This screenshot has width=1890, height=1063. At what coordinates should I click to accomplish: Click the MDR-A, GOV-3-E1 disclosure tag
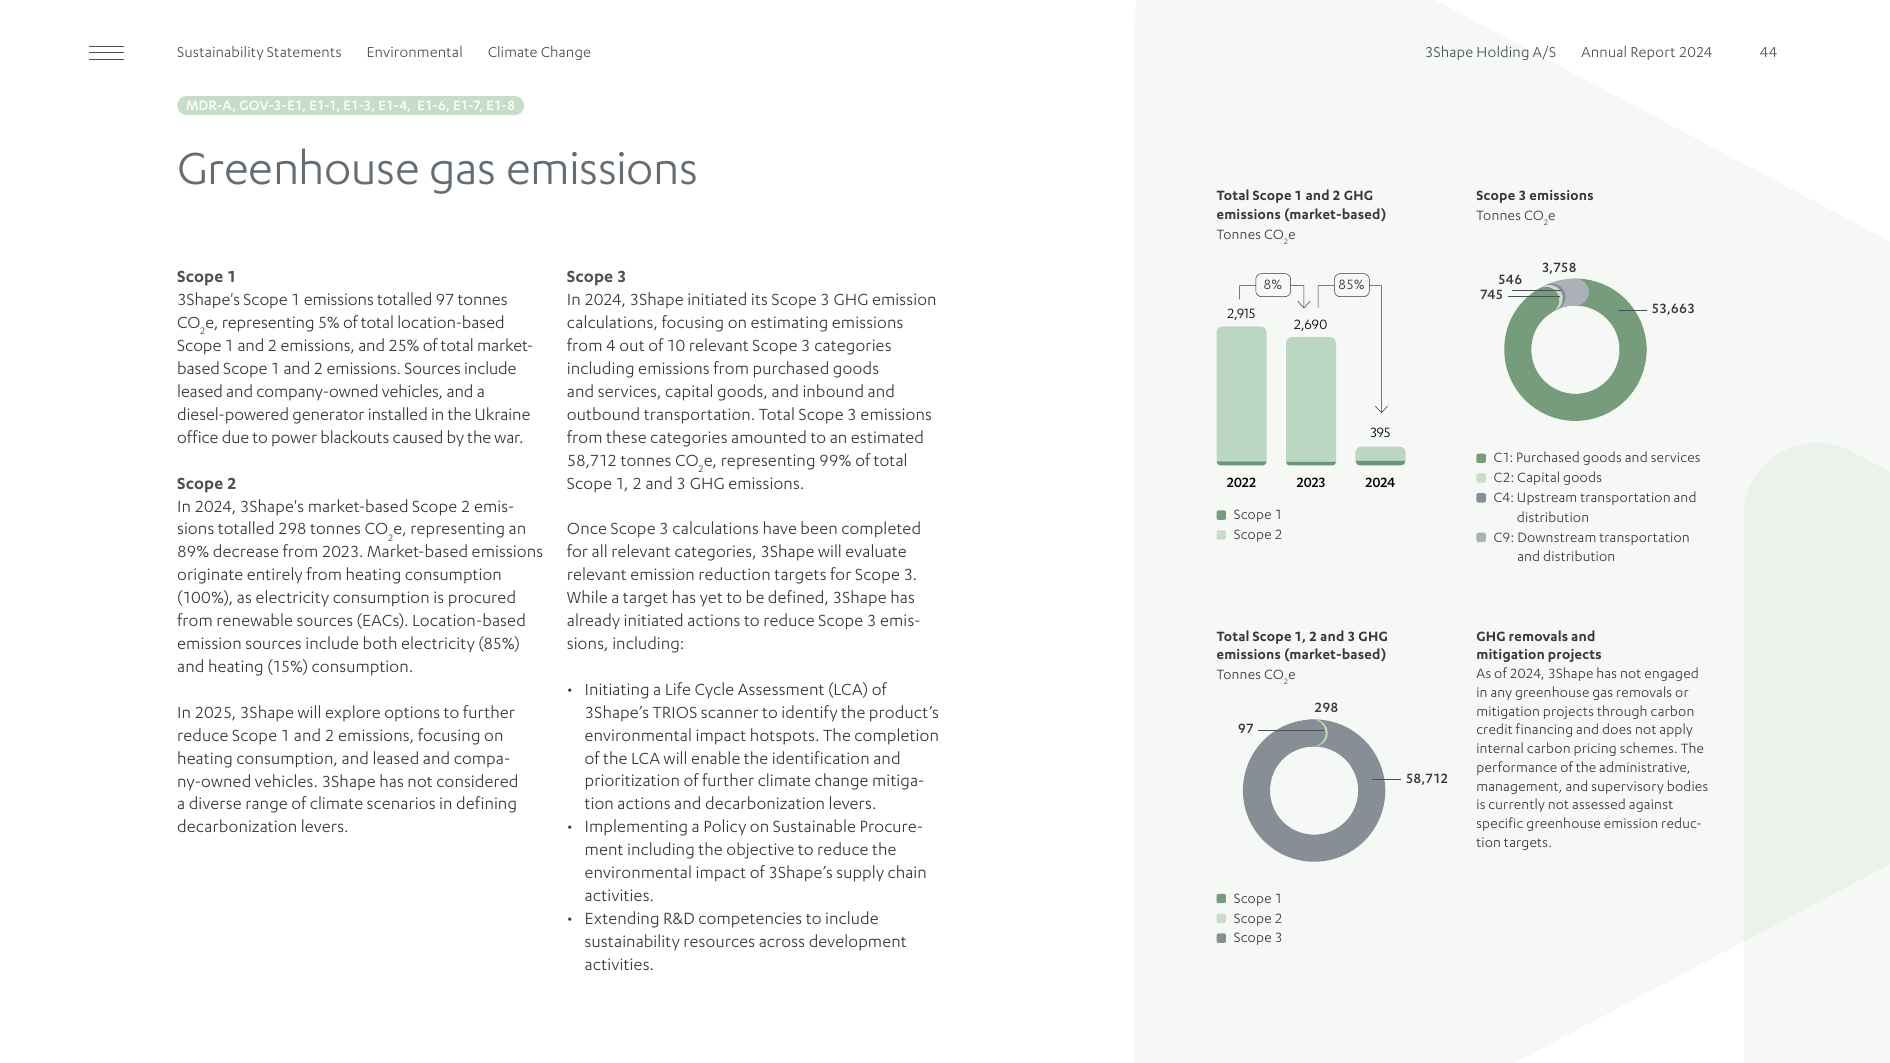coord(350,105)
